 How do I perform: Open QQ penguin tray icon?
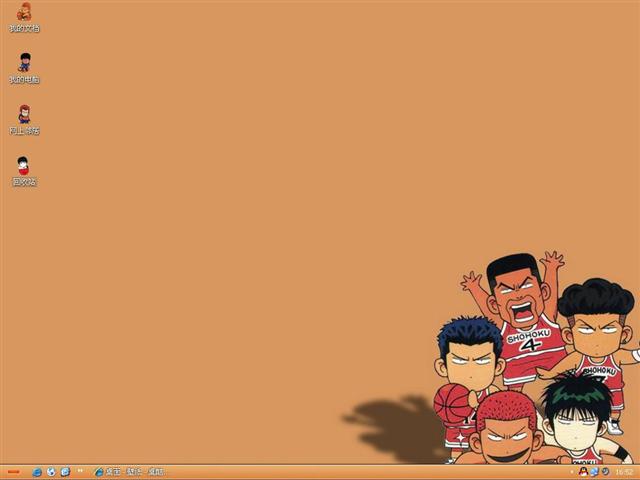point(583,472)
